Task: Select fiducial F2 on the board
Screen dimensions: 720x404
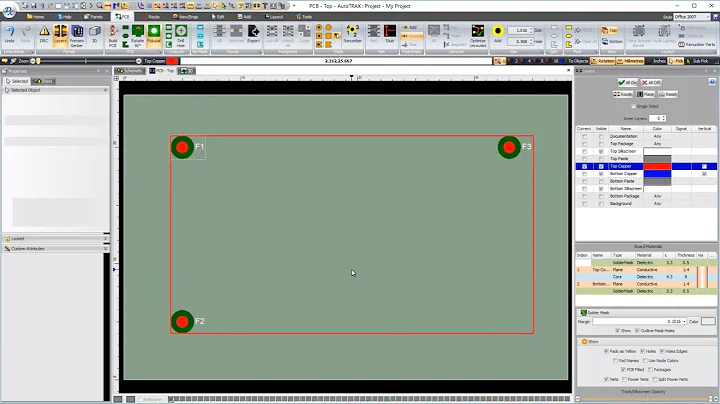Action: coord(182,321)
